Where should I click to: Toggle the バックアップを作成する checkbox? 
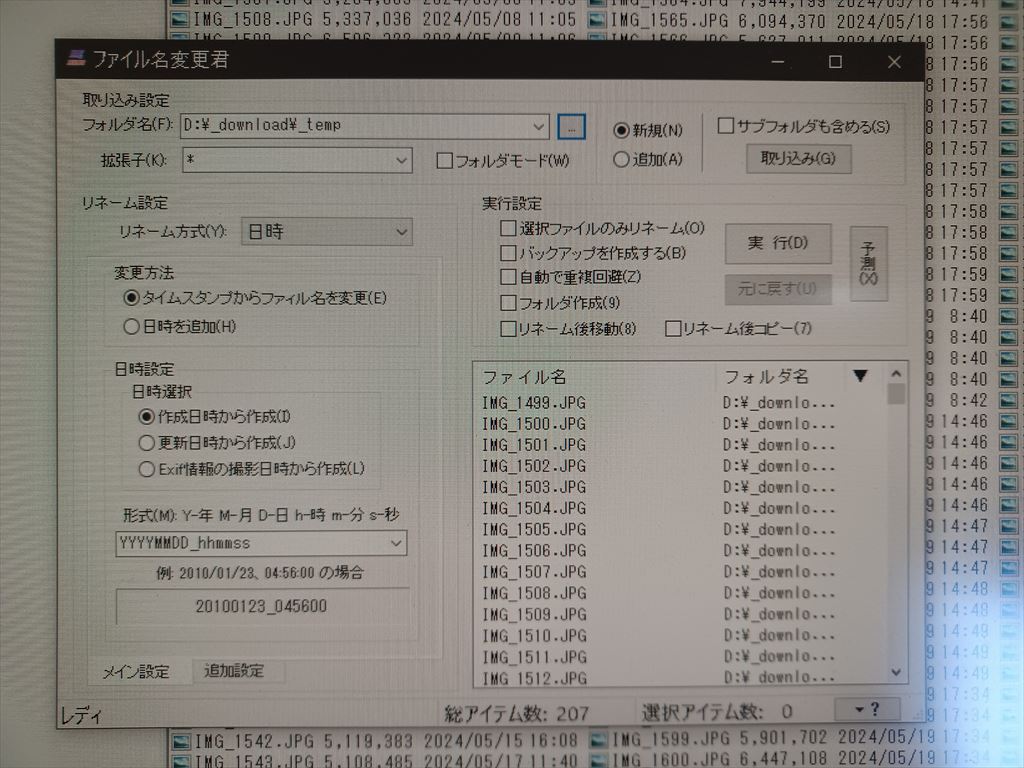click(509, 254)
